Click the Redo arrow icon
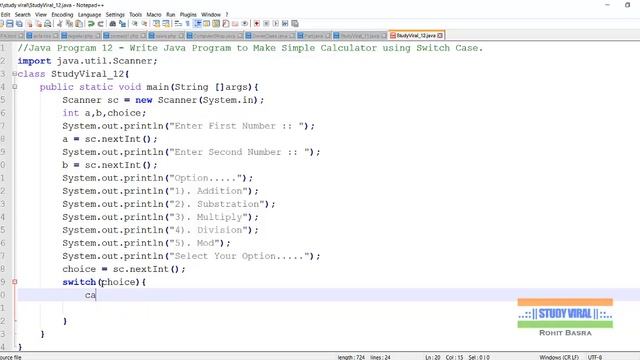Screen dimensions: 640x360 coord(100,24)
